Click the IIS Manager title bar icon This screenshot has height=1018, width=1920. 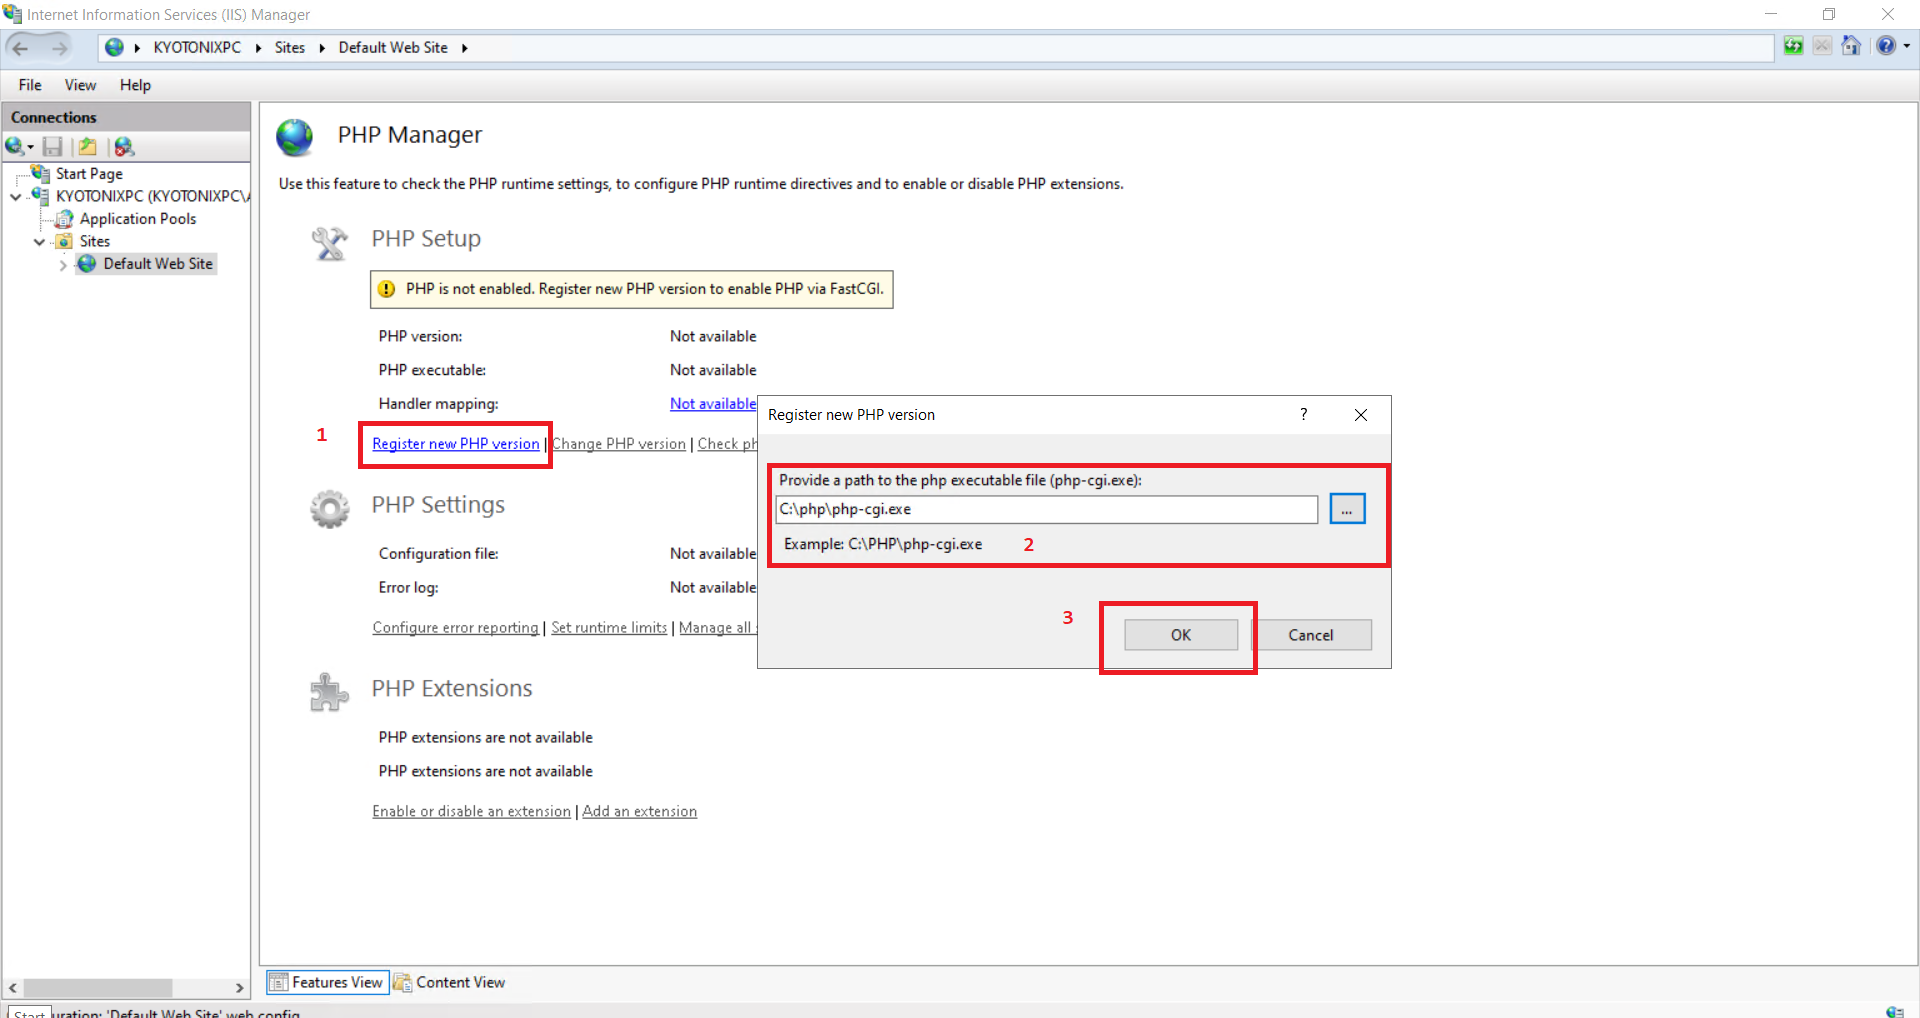coord(12,14)
